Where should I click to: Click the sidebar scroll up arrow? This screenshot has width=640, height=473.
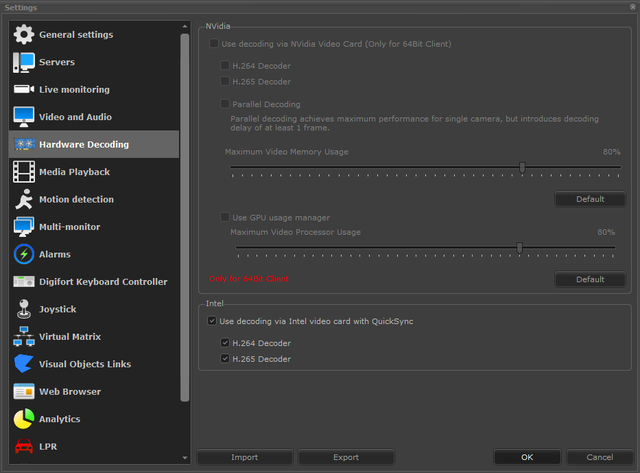(x=185, y=27)
